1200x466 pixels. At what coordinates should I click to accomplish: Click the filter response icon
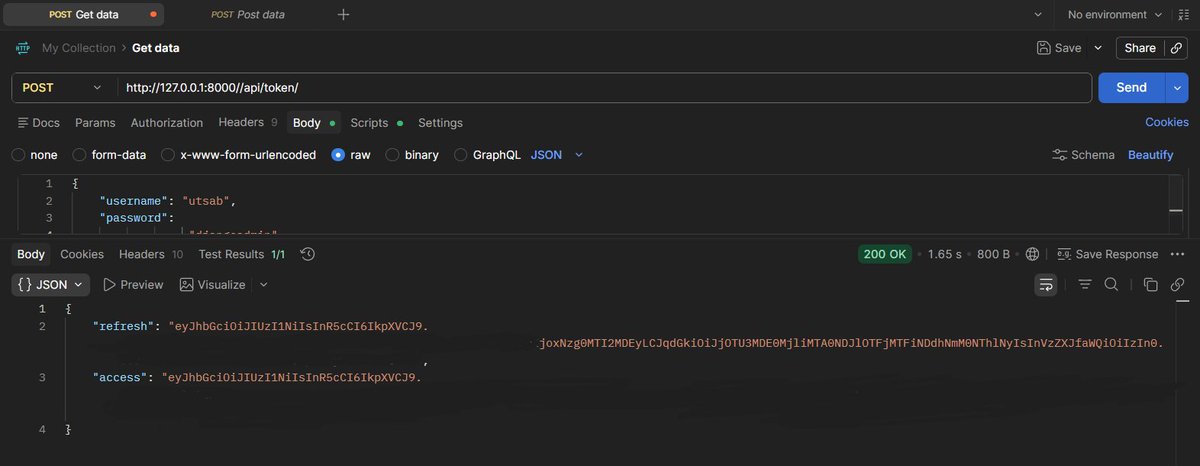point(1085,285)
